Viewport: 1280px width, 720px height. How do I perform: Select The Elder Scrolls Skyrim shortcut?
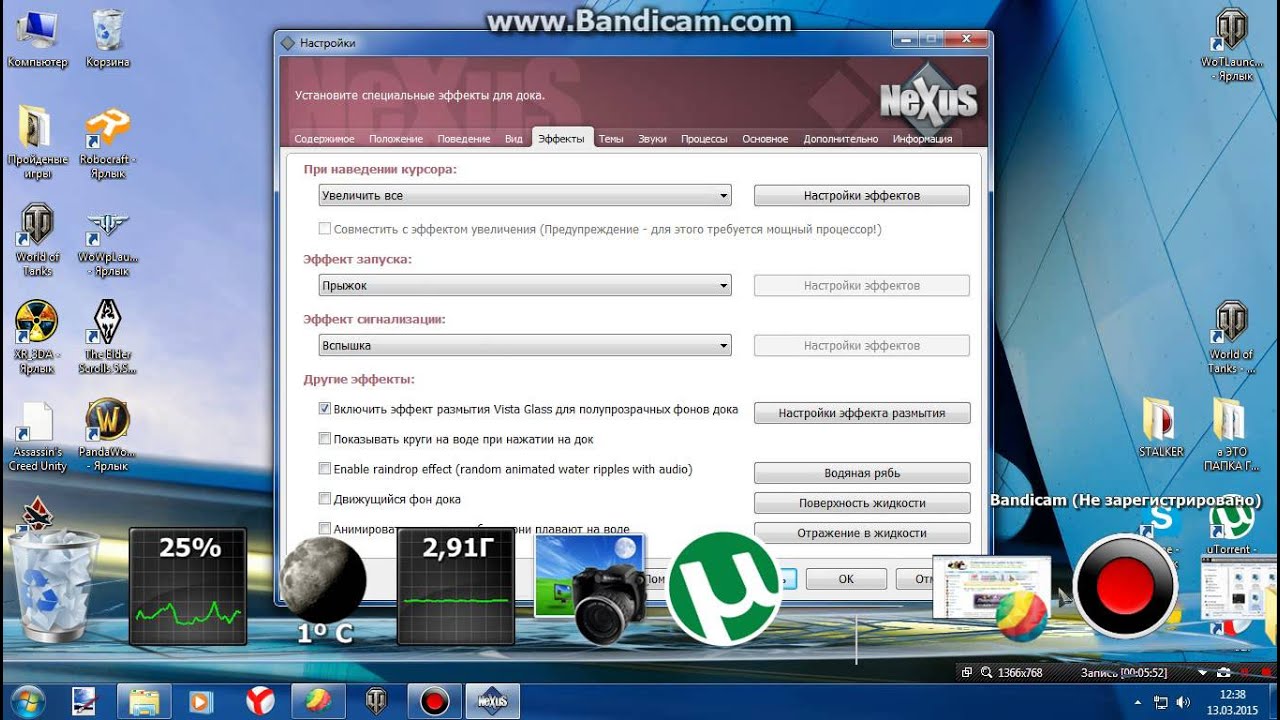tap(107, 336)
